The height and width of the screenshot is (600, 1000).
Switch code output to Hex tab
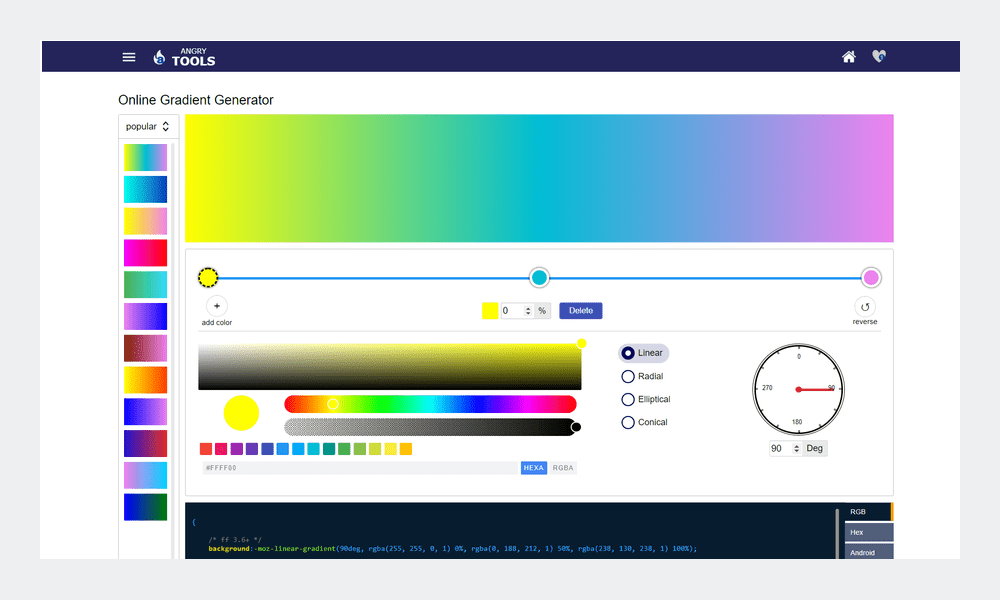tap(869, 532)
